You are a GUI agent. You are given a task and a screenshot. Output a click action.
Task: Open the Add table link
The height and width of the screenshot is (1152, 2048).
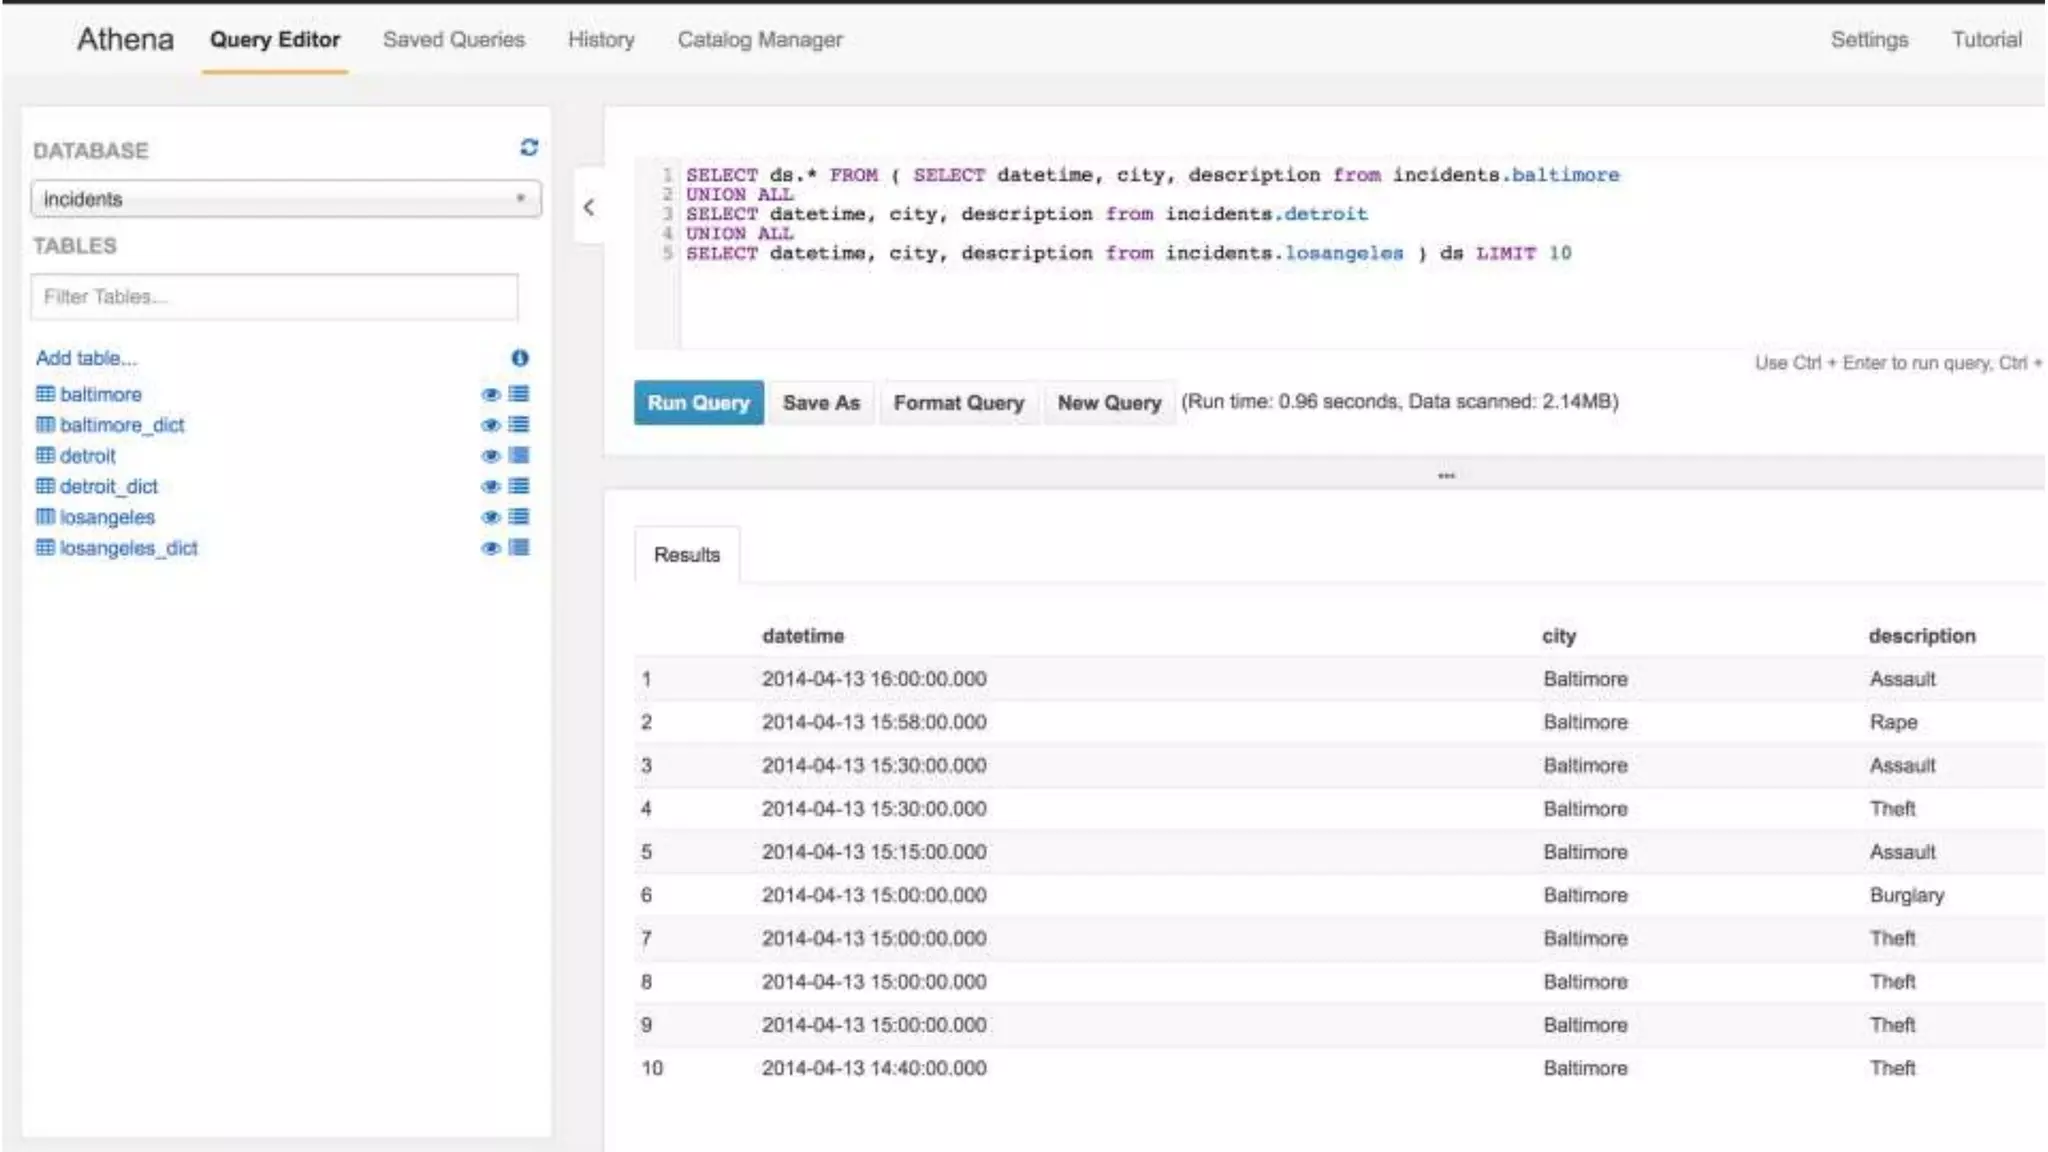click(86, 358)
